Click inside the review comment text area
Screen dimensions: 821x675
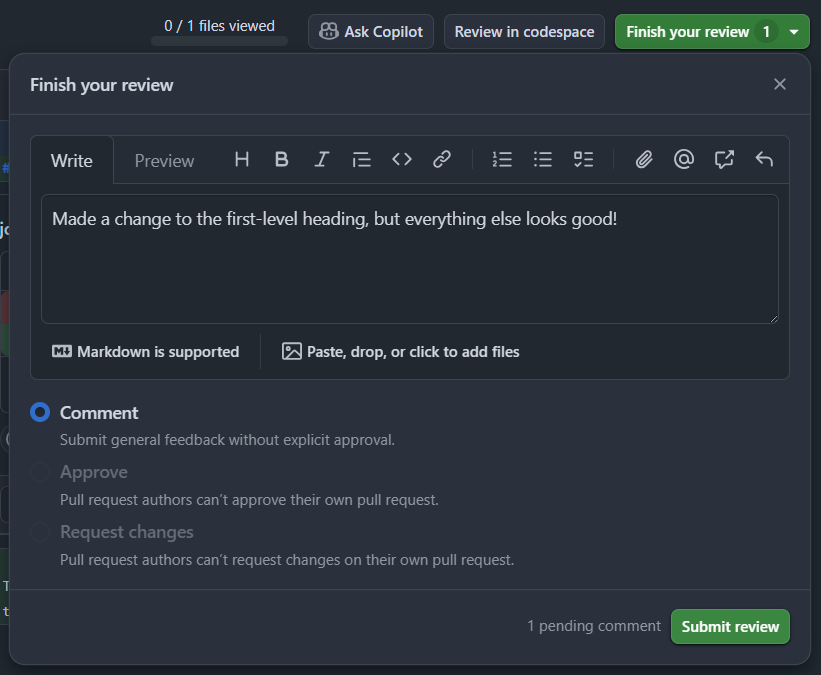409,259
